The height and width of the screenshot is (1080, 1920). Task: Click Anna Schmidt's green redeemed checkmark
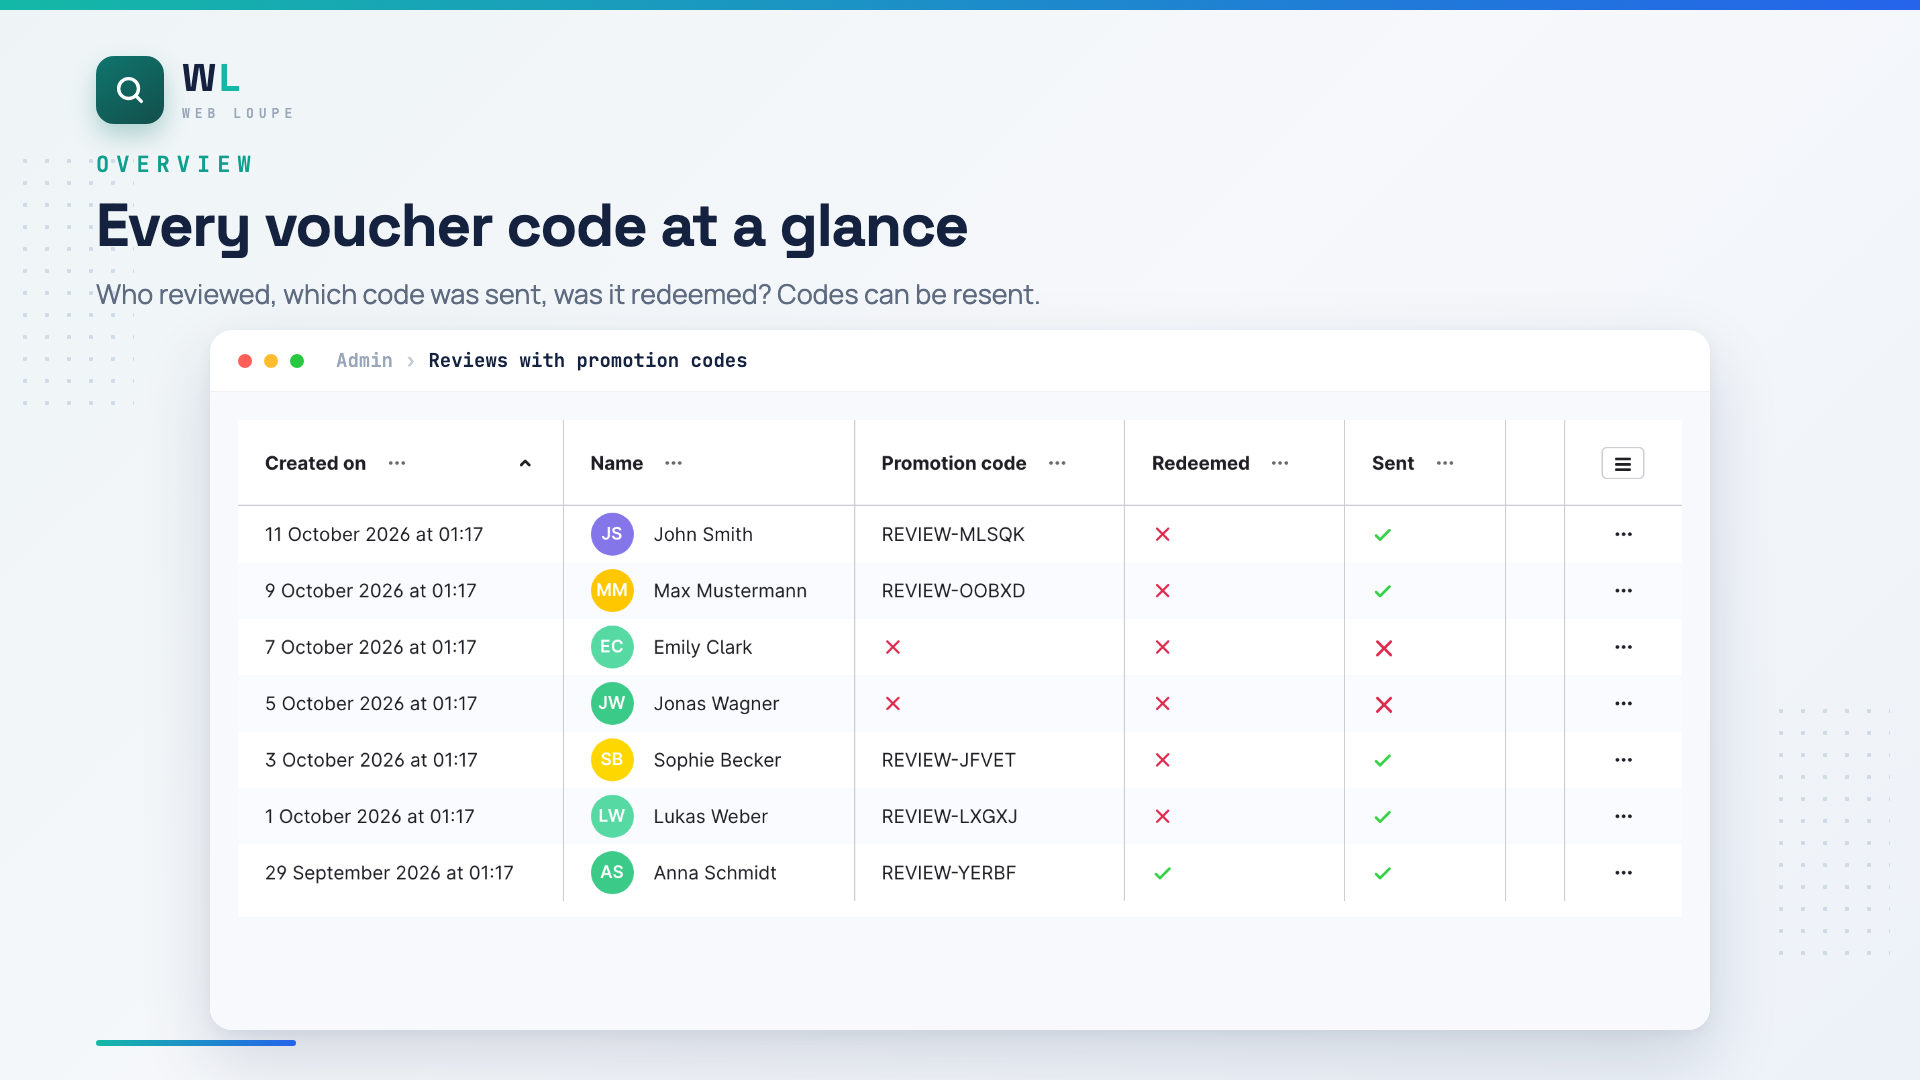[x=1162, y=873]
